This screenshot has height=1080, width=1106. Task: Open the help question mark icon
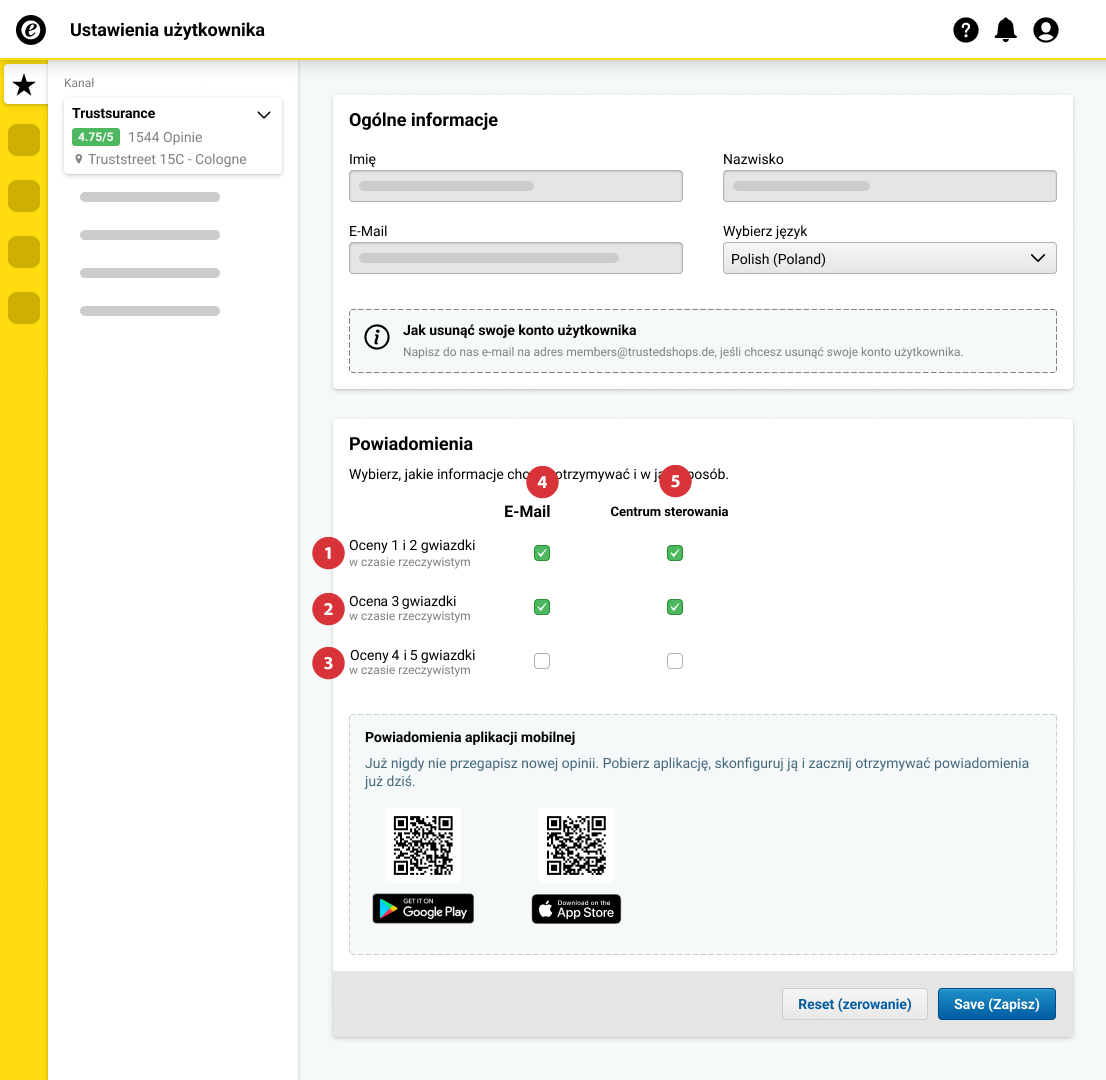pyautogui.click(x=965, y=30)
